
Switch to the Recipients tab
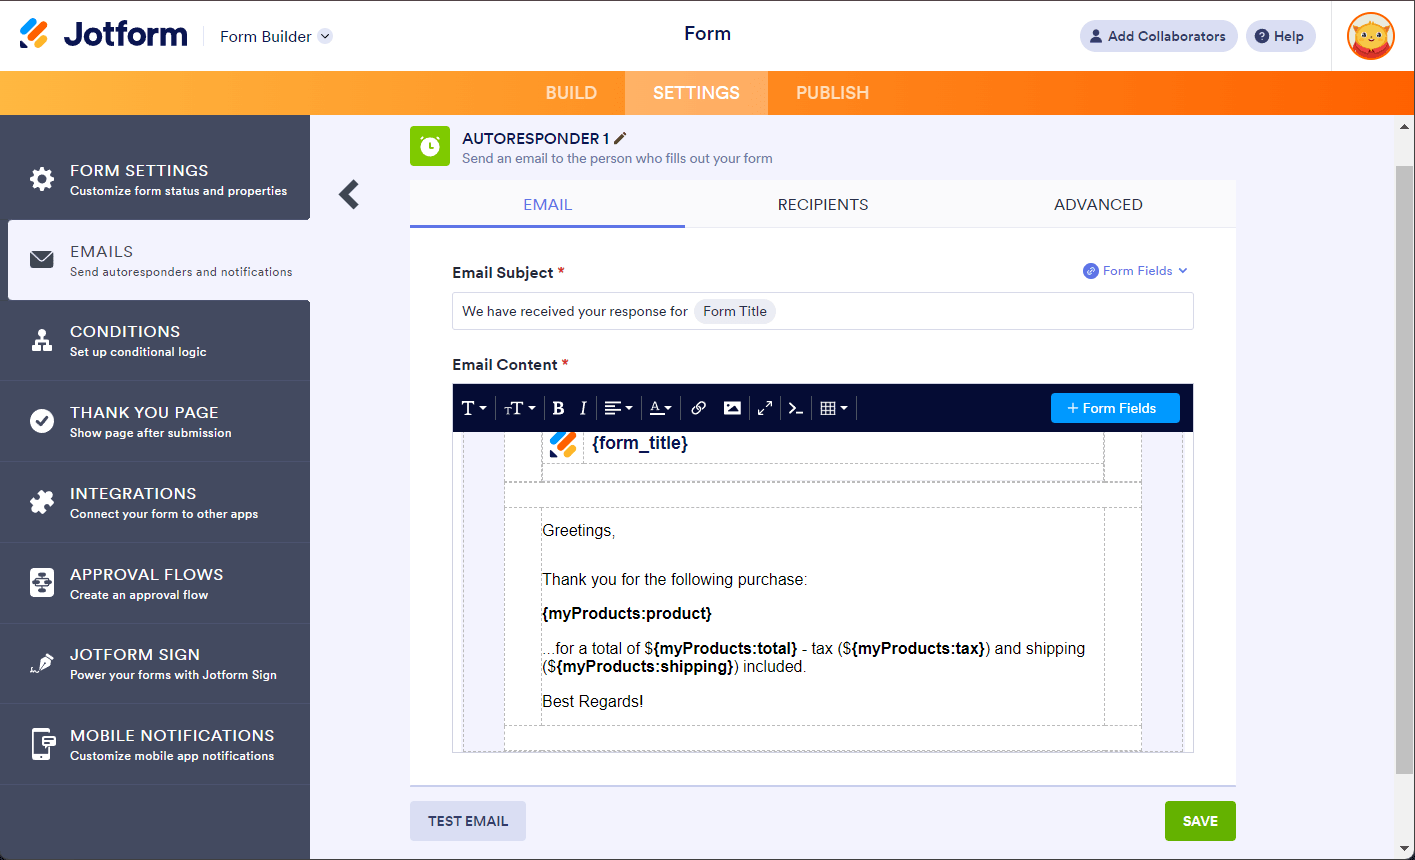click(x=823, y=204)
